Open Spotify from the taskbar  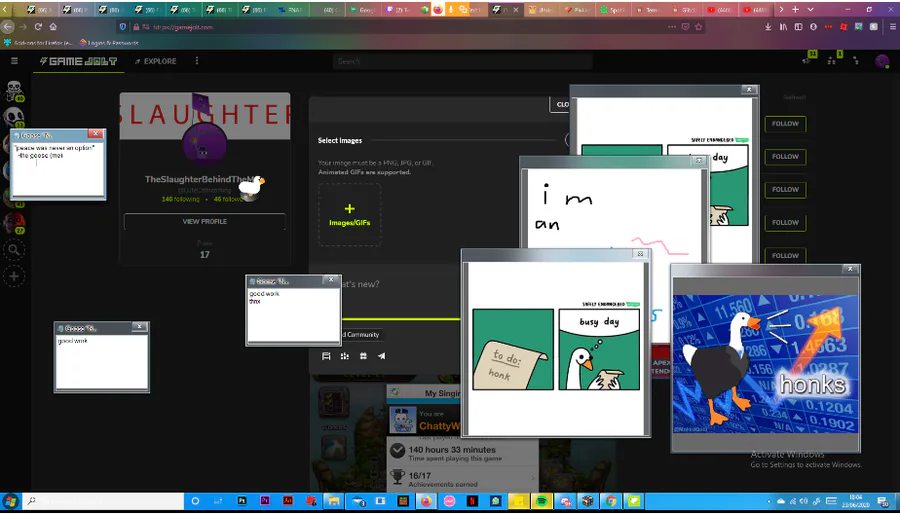[542, 501]
